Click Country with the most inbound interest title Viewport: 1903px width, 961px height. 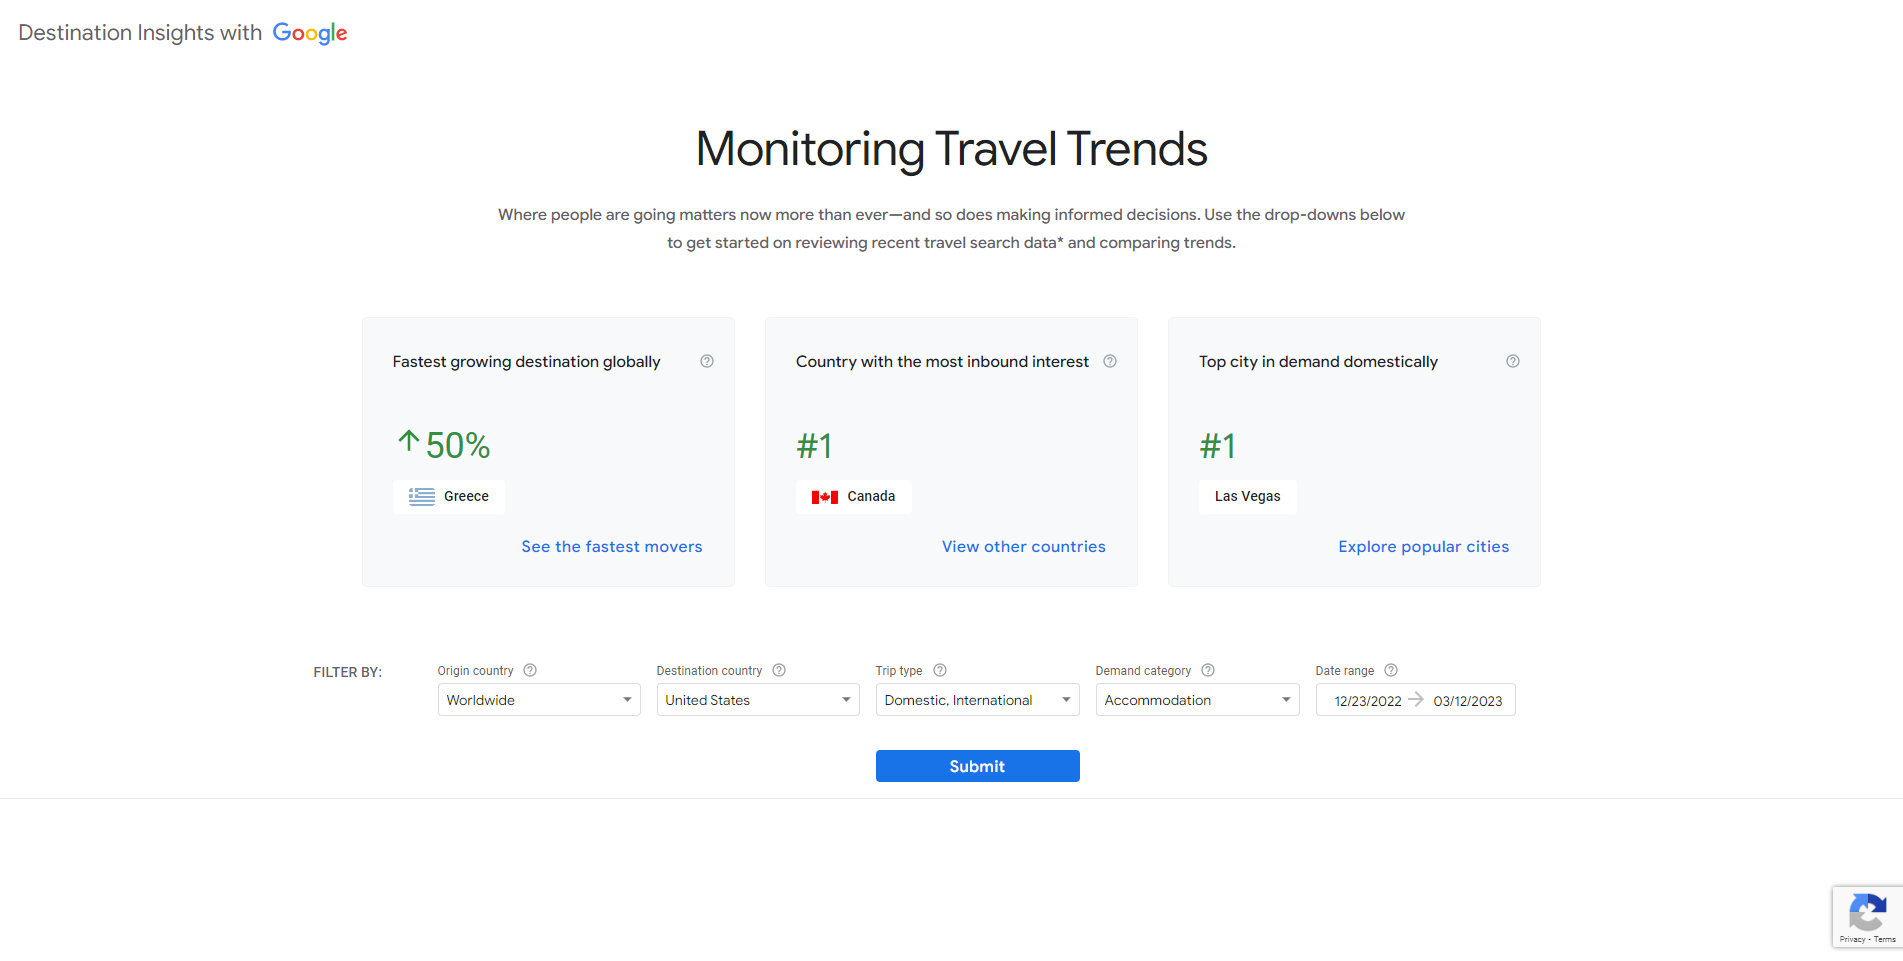942,362
